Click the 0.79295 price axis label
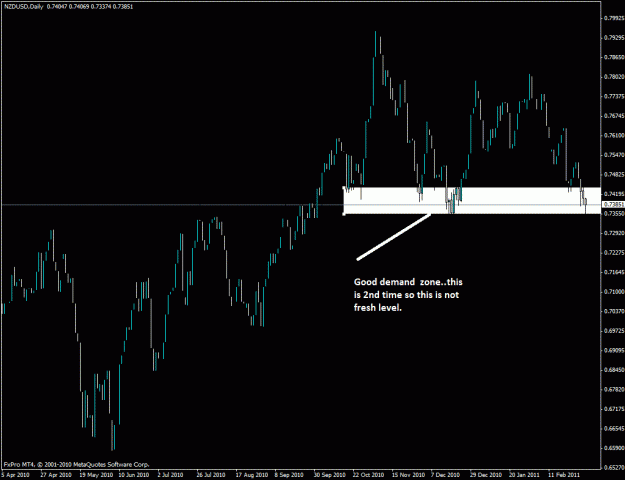Screen dimensions: 625x480 pyautogui.click(x=615, y=38)
